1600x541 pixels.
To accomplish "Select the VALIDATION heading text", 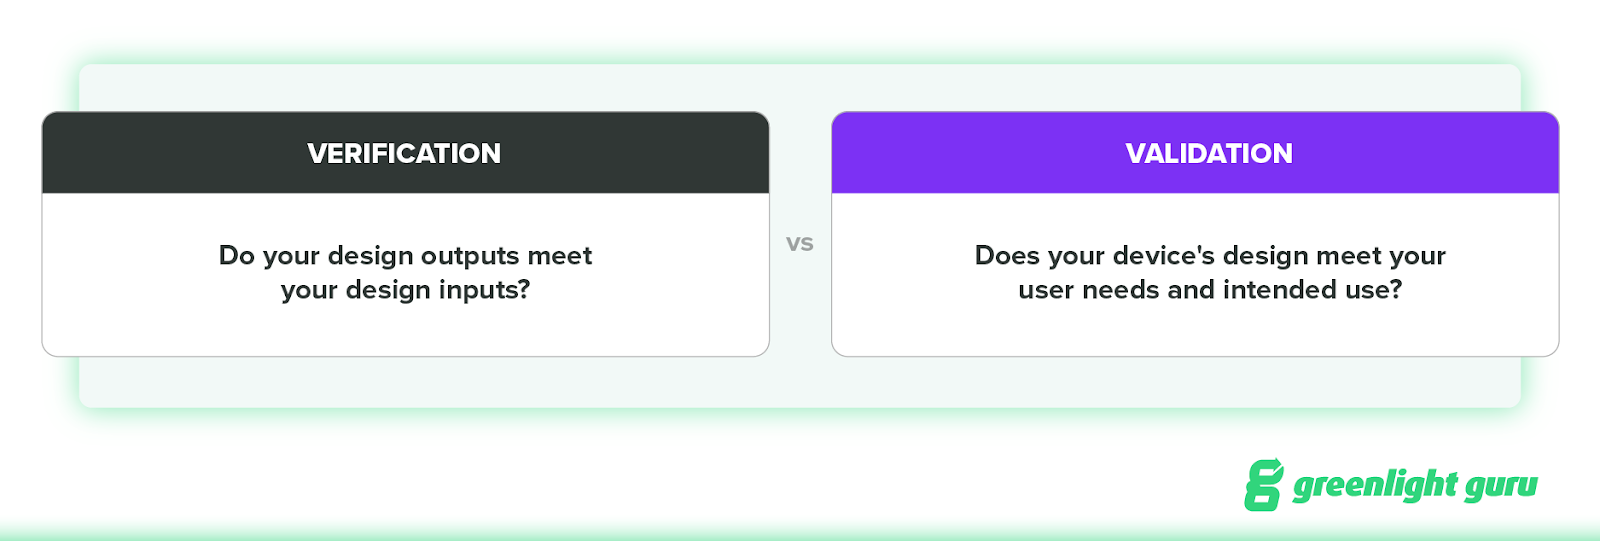I will [1209, 153].
